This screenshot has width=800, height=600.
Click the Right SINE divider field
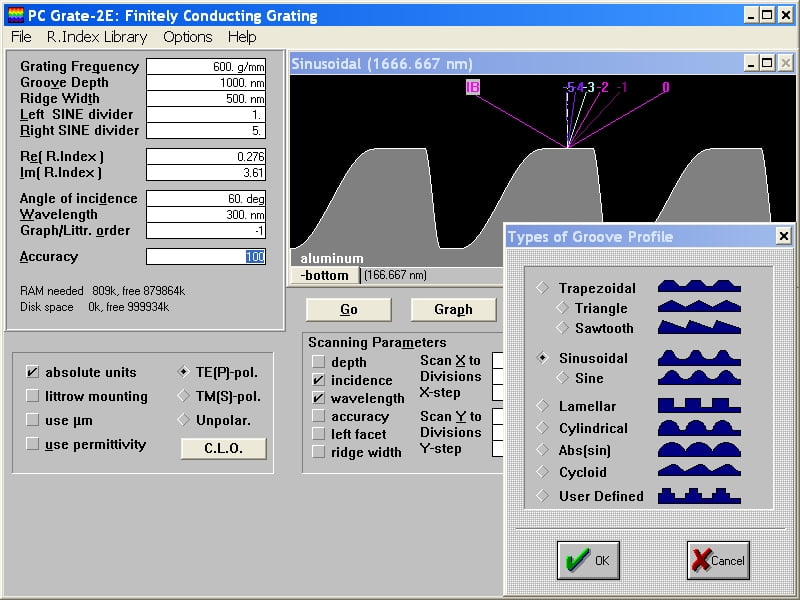point(206,131)
